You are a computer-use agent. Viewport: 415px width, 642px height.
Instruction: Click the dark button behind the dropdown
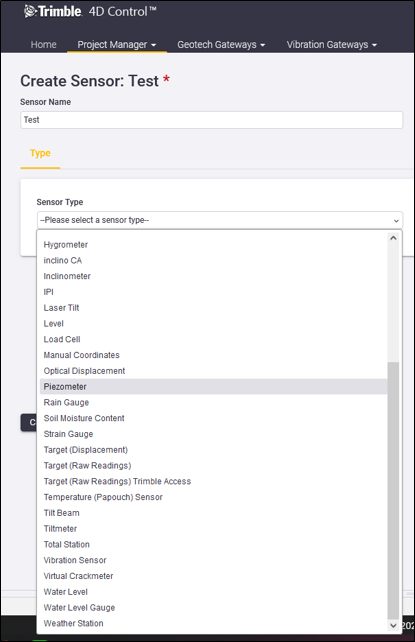click(29, 423)
